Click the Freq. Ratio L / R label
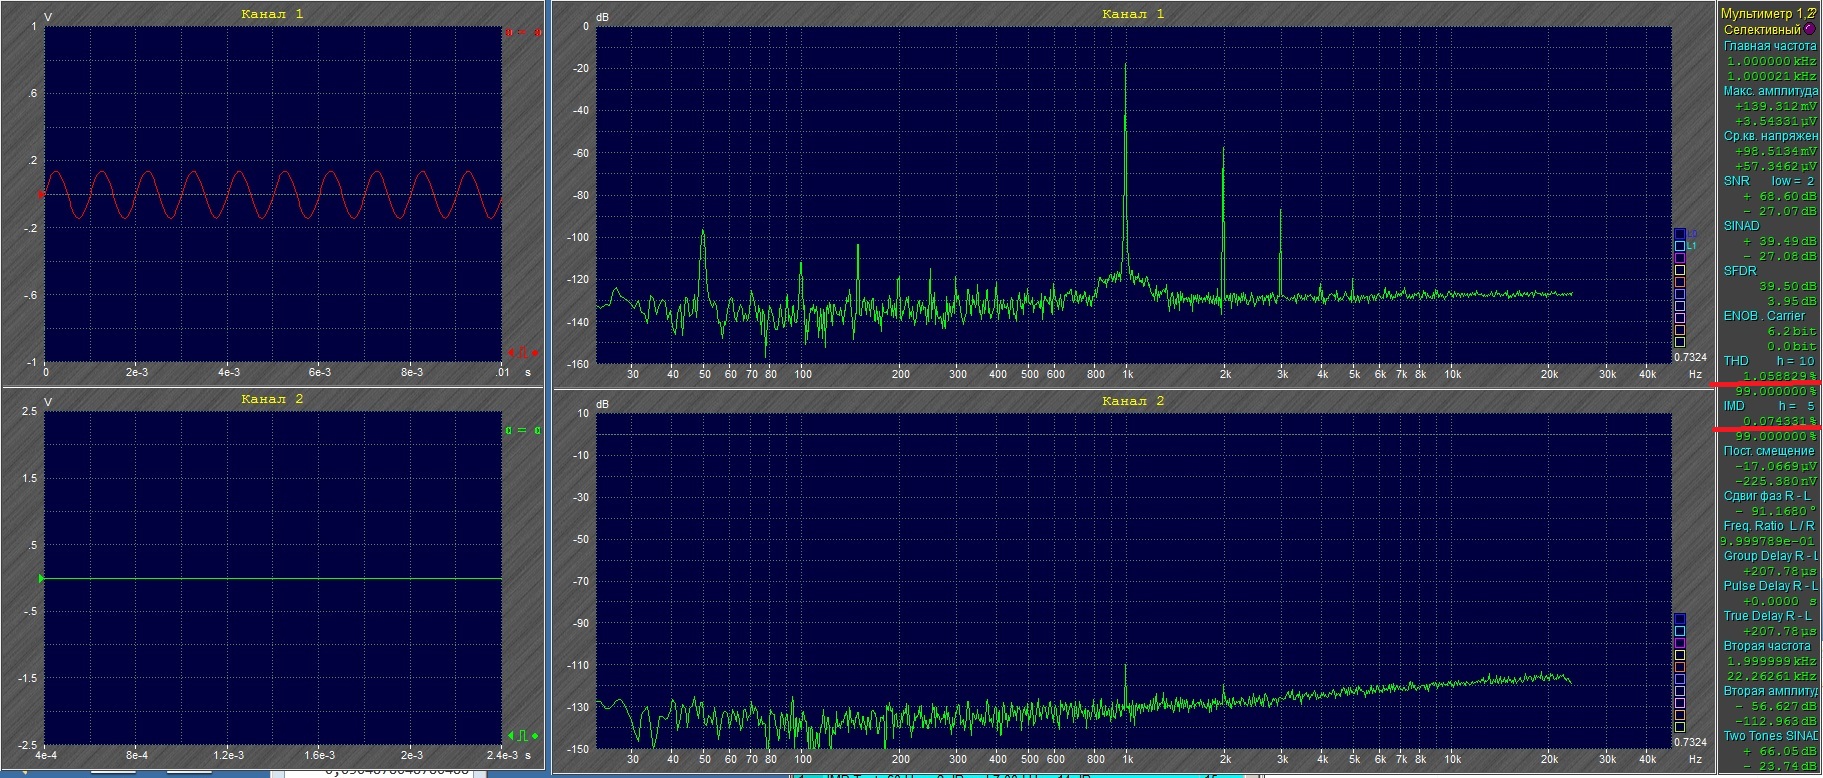This screenshot has height=778, width=1823. coord(1769,526)
